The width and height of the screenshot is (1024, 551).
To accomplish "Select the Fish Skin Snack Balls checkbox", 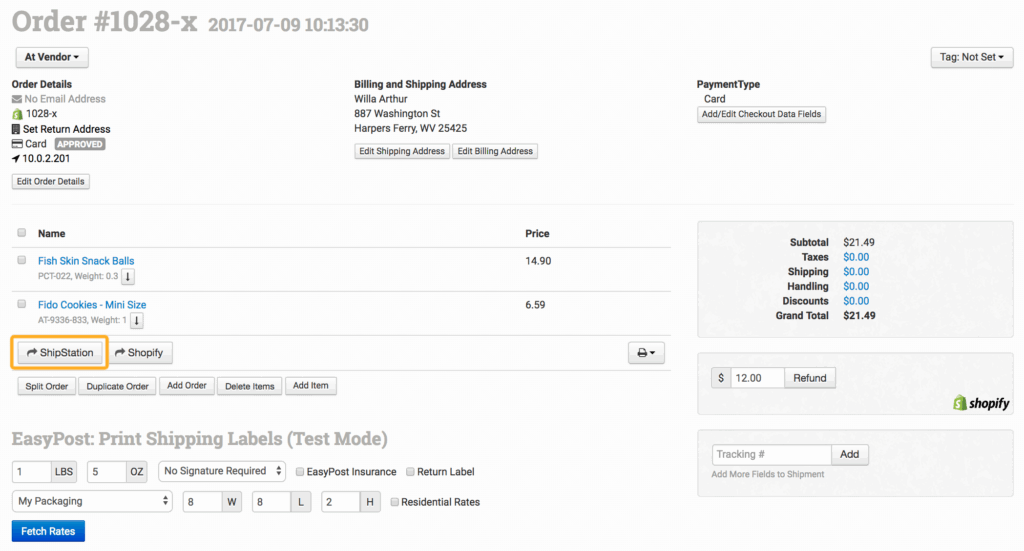I will click(22, 260).
